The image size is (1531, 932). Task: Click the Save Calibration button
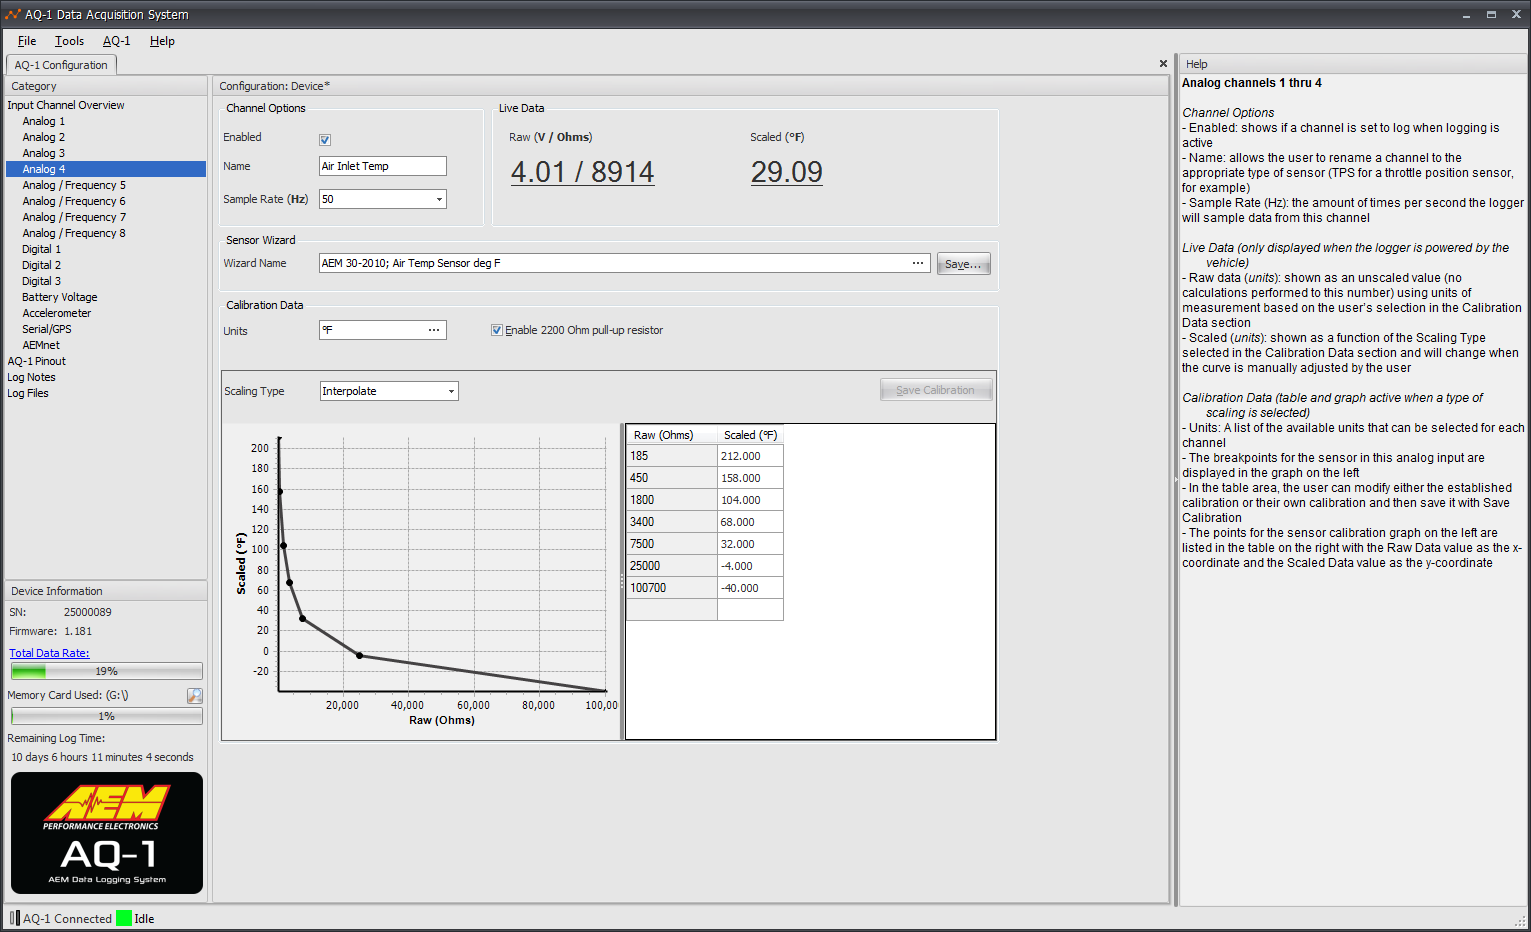(x=936, y=390)
